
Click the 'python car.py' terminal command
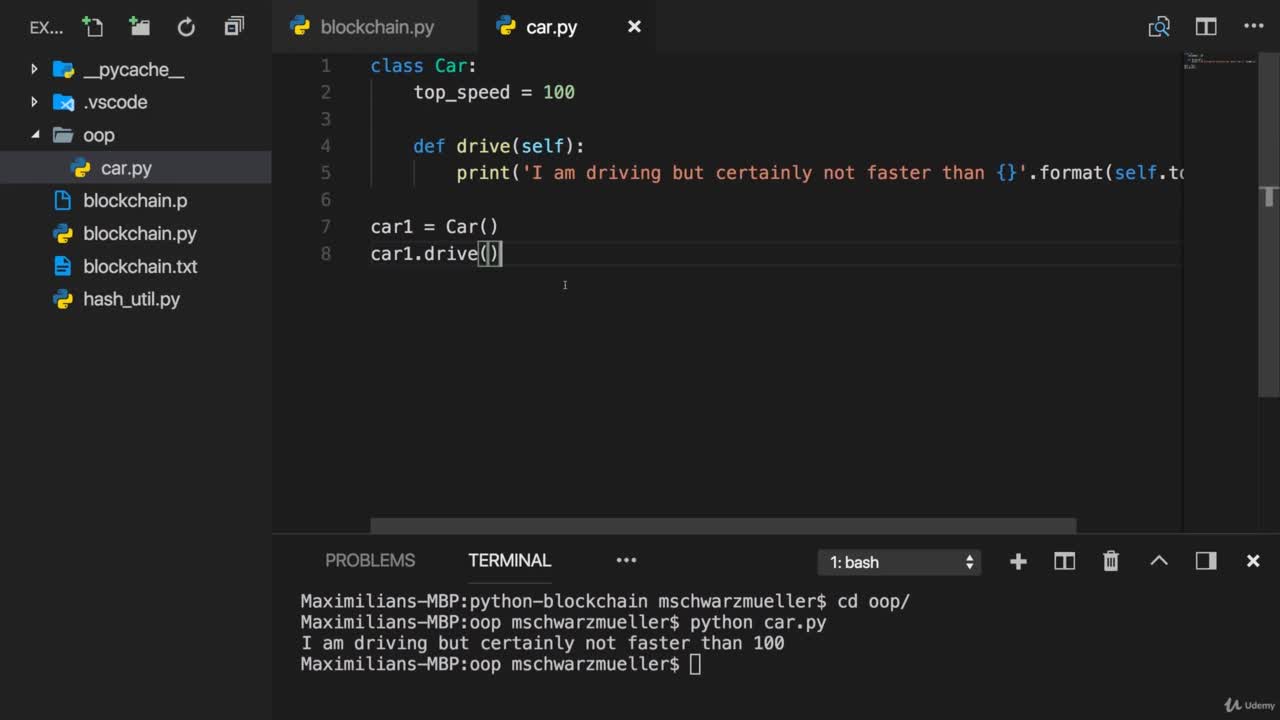point(758,623)
